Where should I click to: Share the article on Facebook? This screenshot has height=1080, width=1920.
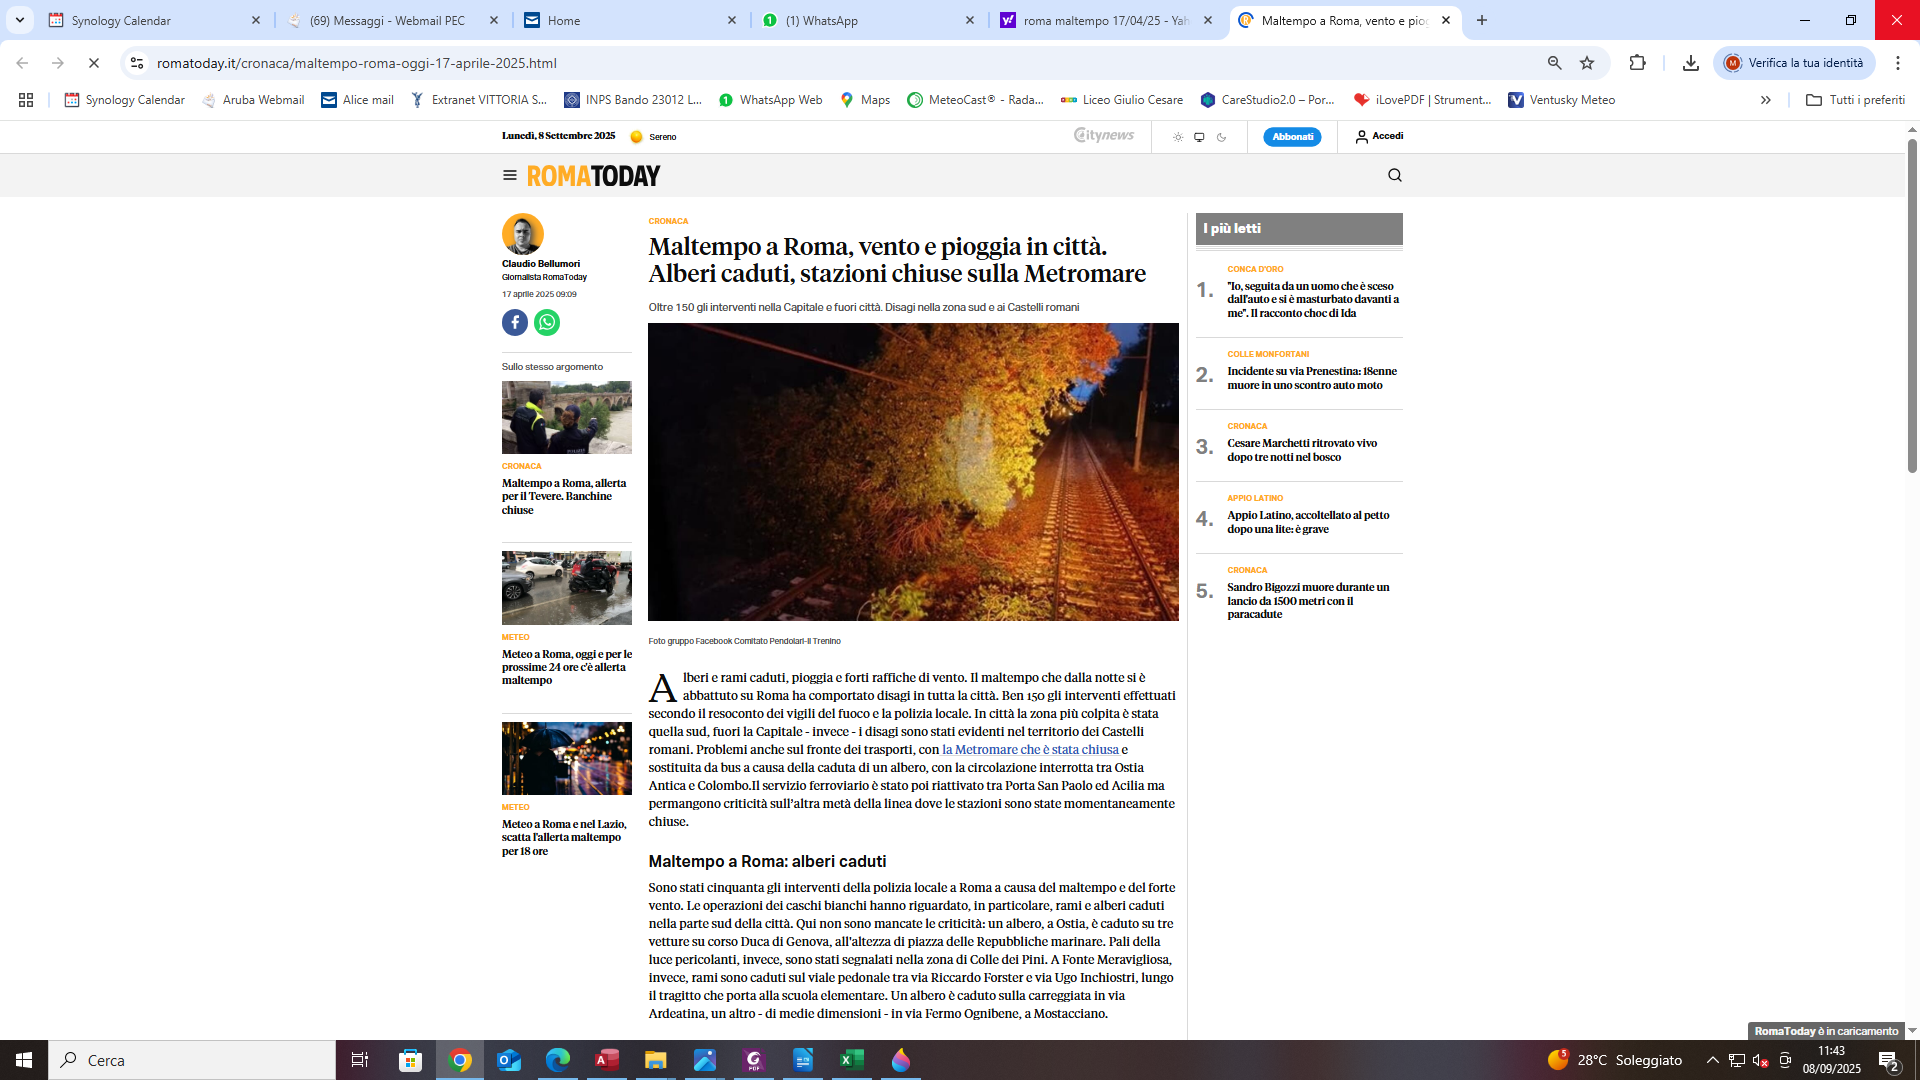514,322
